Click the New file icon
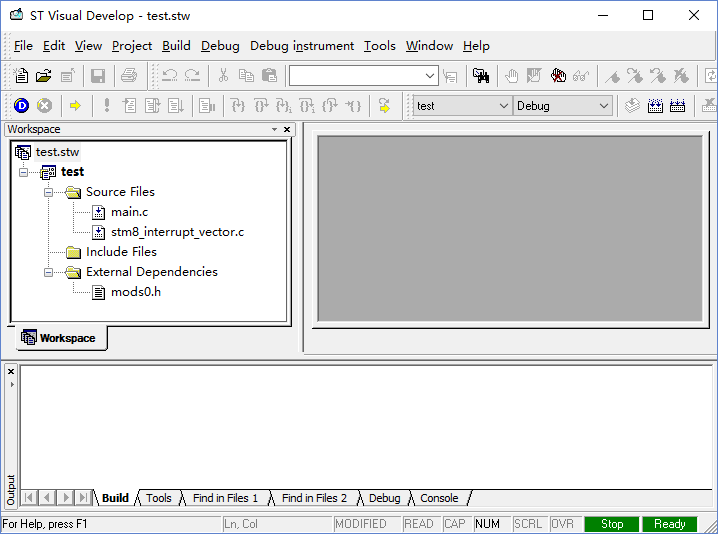 (21, 76)
